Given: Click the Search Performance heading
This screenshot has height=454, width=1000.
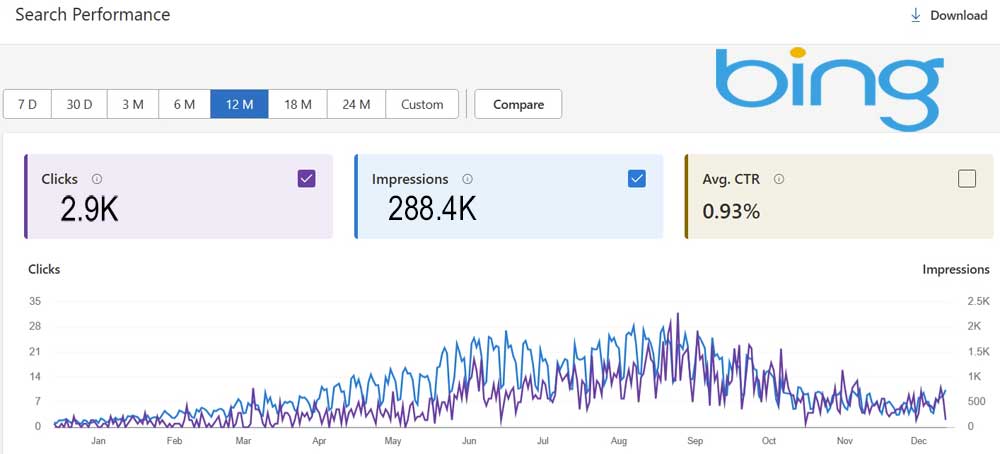Looking at the screenshot, I should (x=92, y=15).
